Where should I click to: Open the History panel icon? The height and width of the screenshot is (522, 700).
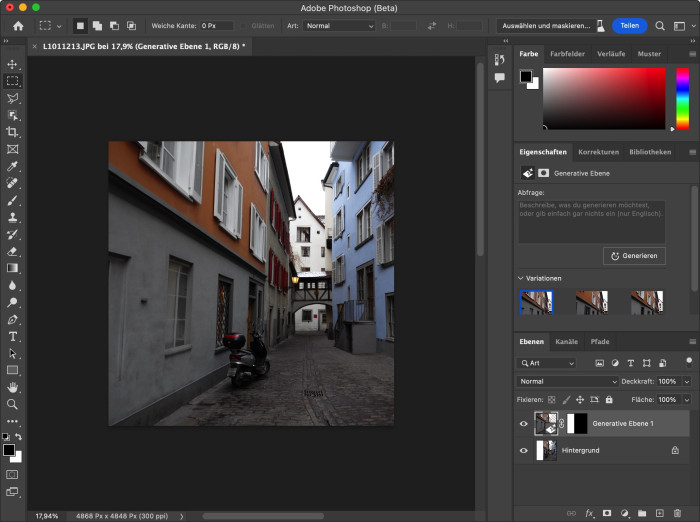pyautogui.click(x=500, y=60)
